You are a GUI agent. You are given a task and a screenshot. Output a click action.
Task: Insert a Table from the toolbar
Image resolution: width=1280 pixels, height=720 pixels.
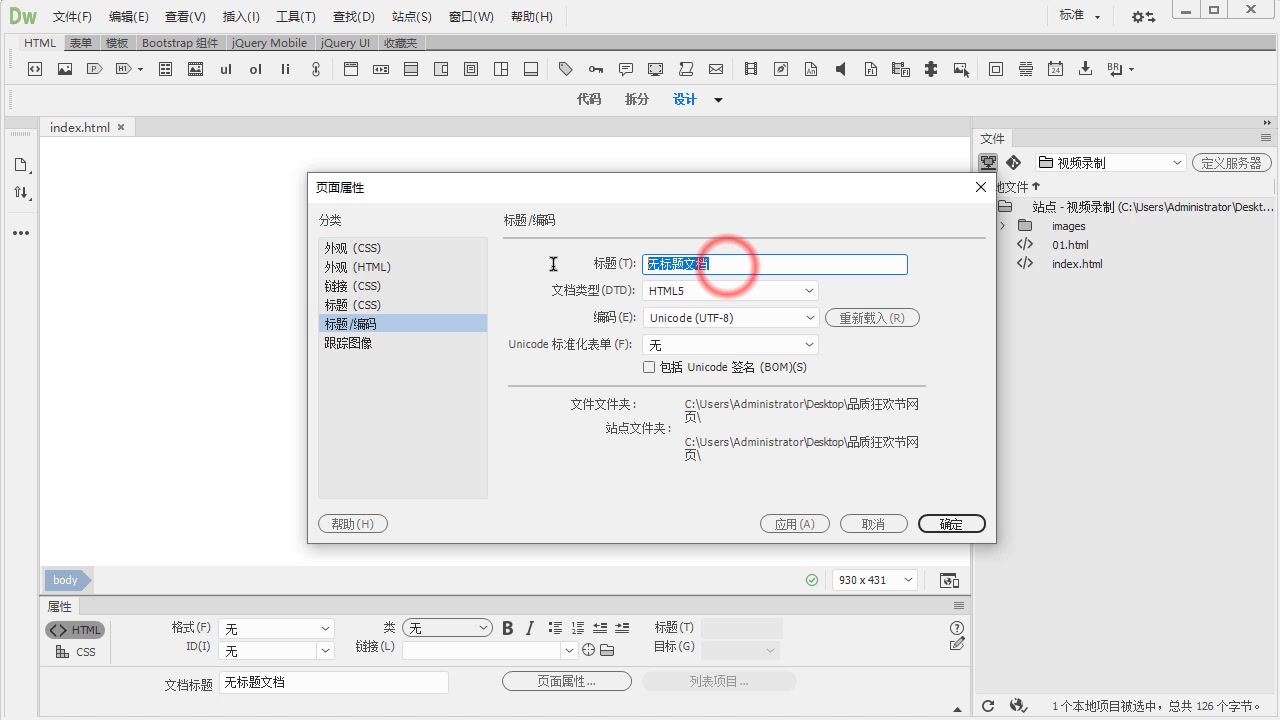166,69
